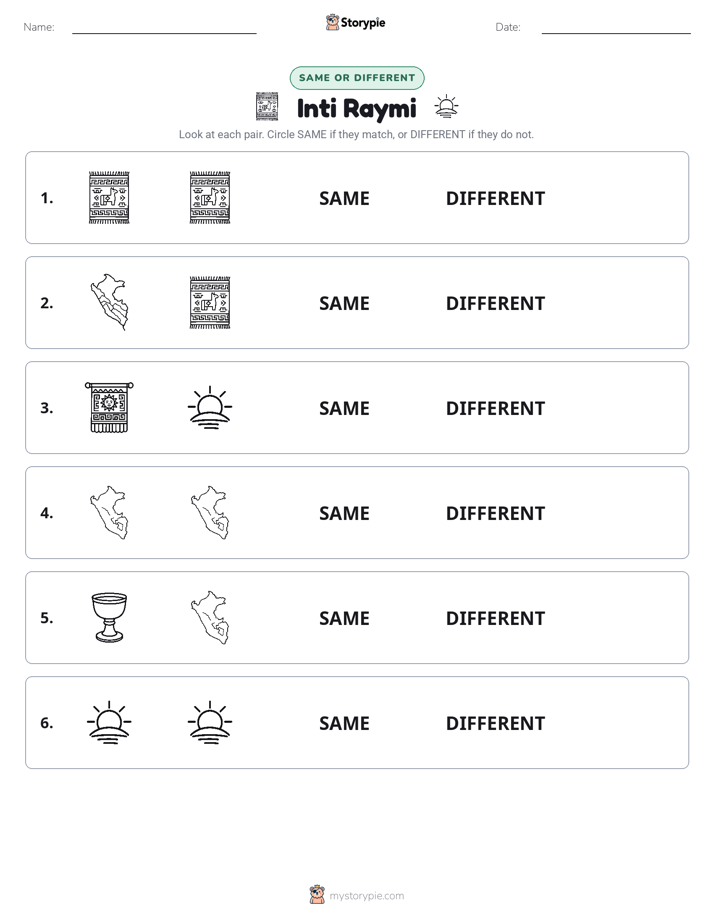This screenshot has height=924, width=714.
Task: Select SAME for pair 4
Action: 344,513
